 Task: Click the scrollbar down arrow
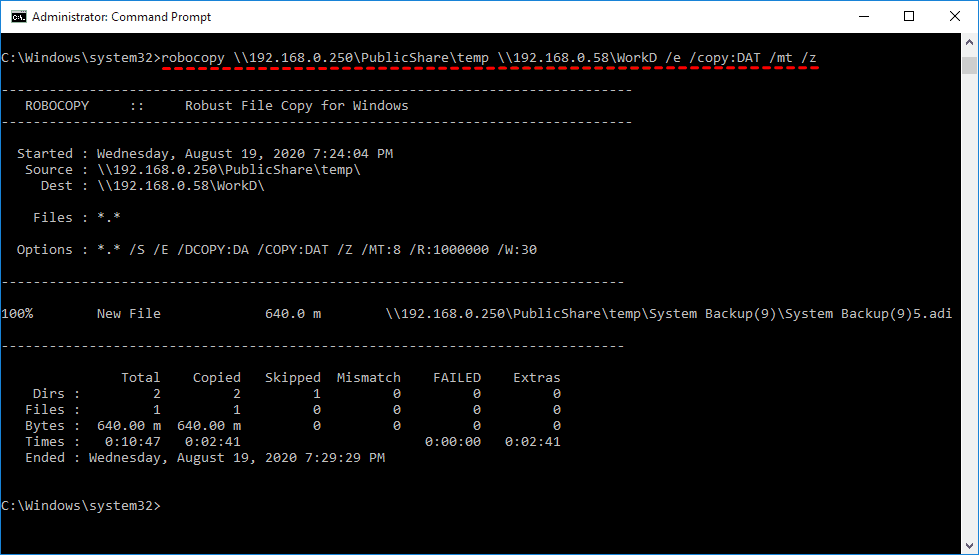coord(969,545)
